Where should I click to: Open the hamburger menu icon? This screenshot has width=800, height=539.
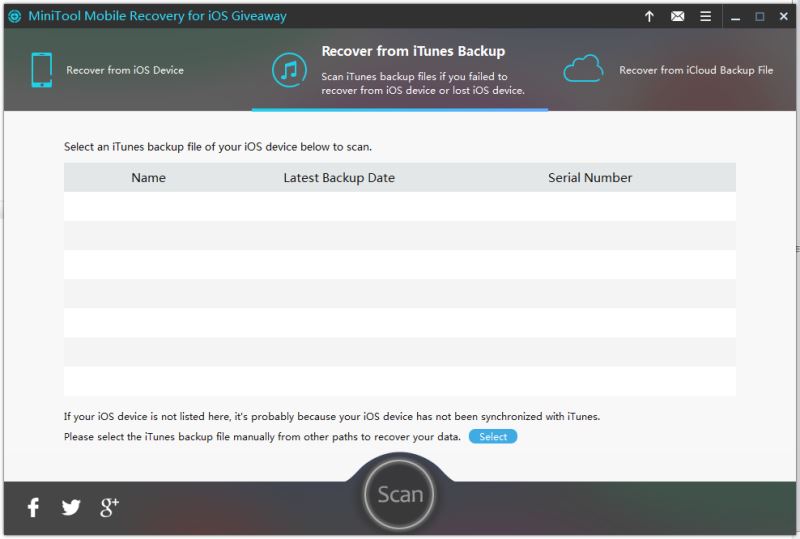pyautogui.click(x=706, y=16)
